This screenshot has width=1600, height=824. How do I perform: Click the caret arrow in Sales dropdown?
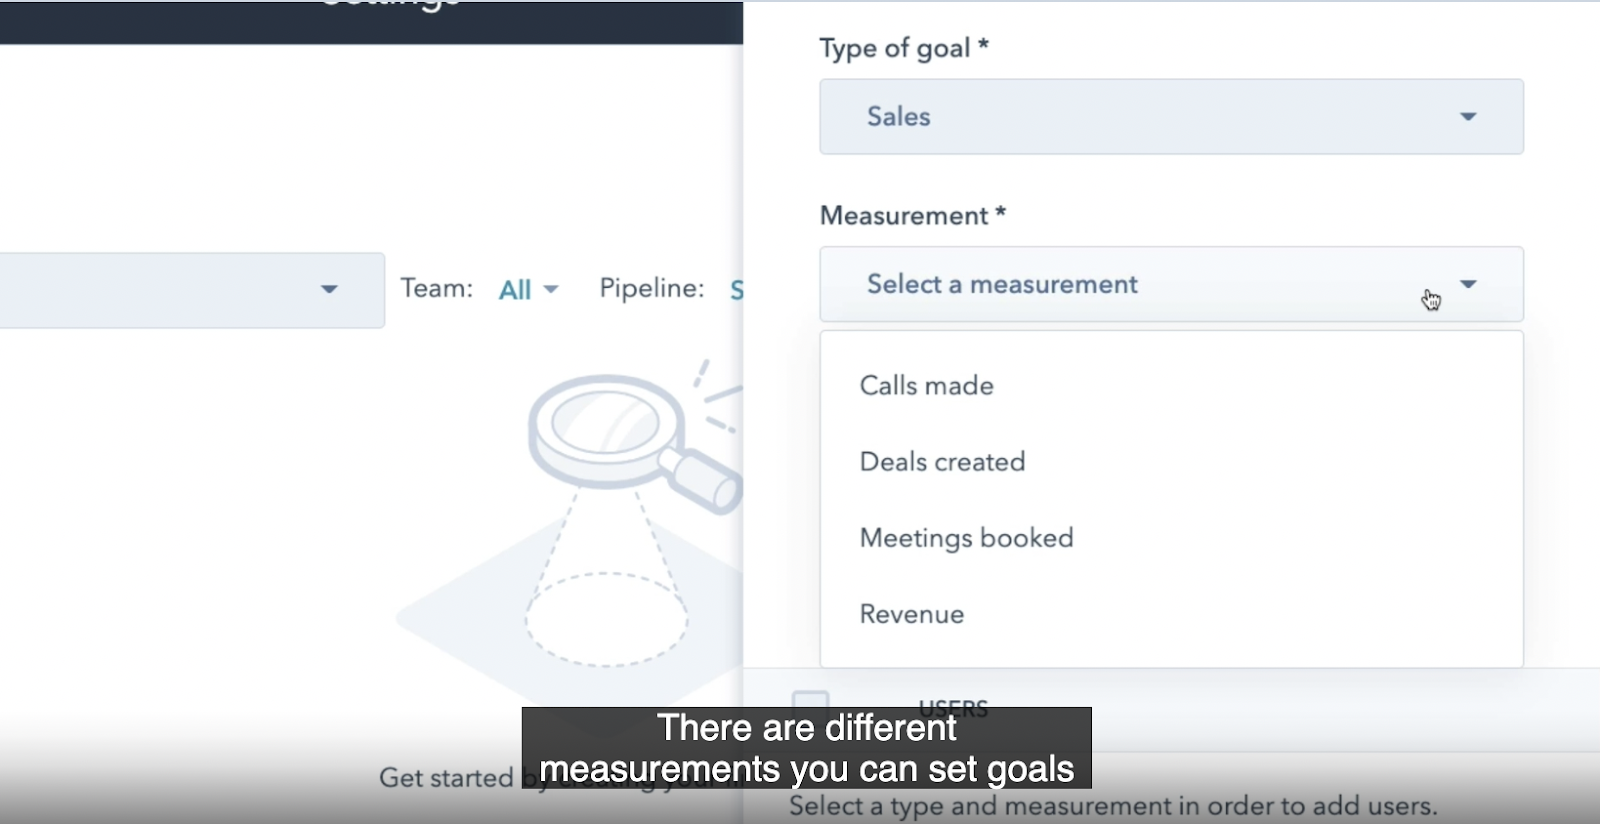tap(1467, 117)
